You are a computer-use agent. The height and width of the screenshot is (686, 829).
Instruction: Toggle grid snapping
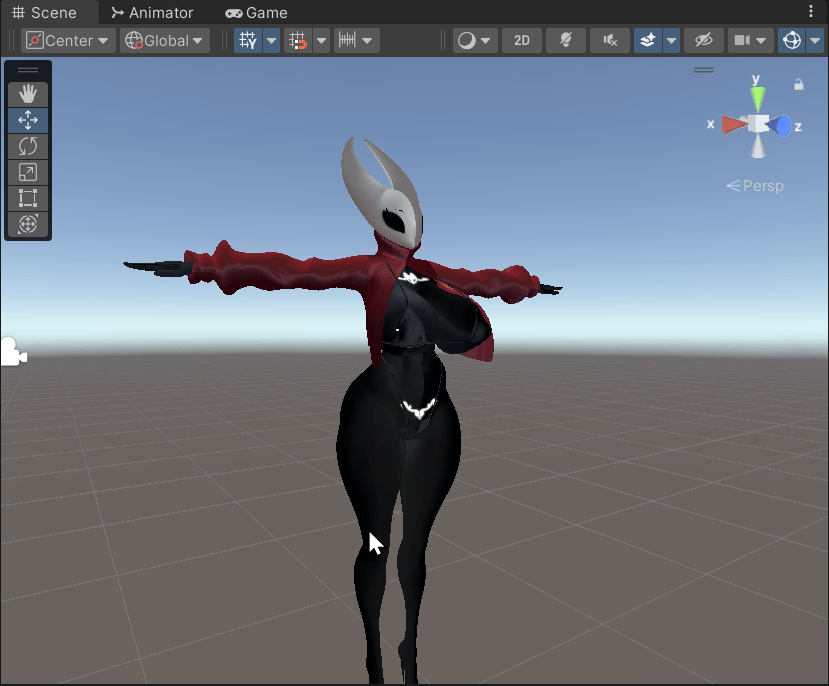(298, 41)
